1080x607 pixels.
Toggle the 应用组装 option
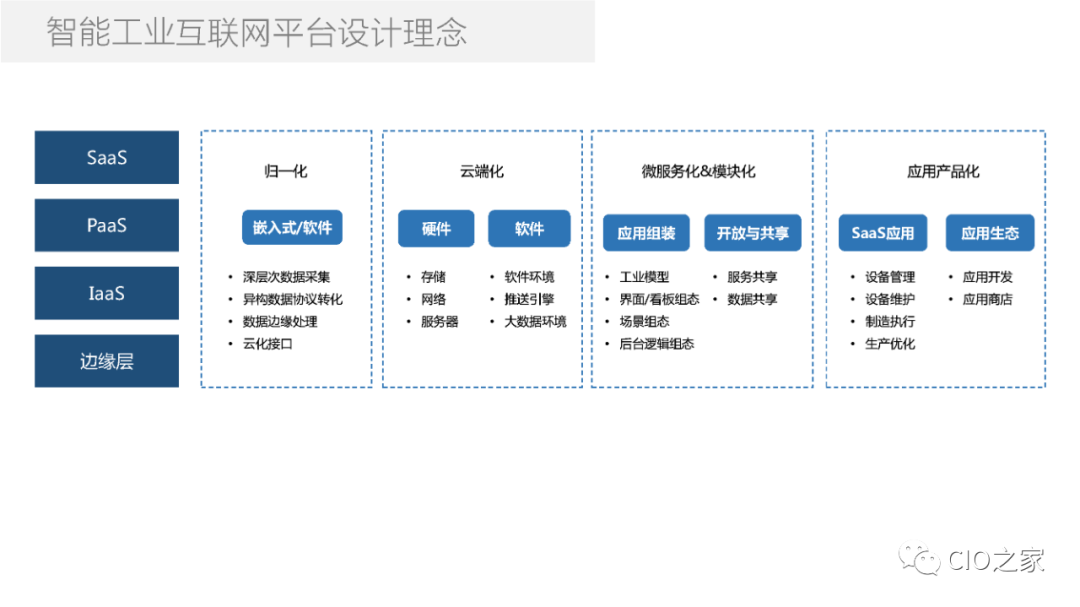[x=646, y=233]
